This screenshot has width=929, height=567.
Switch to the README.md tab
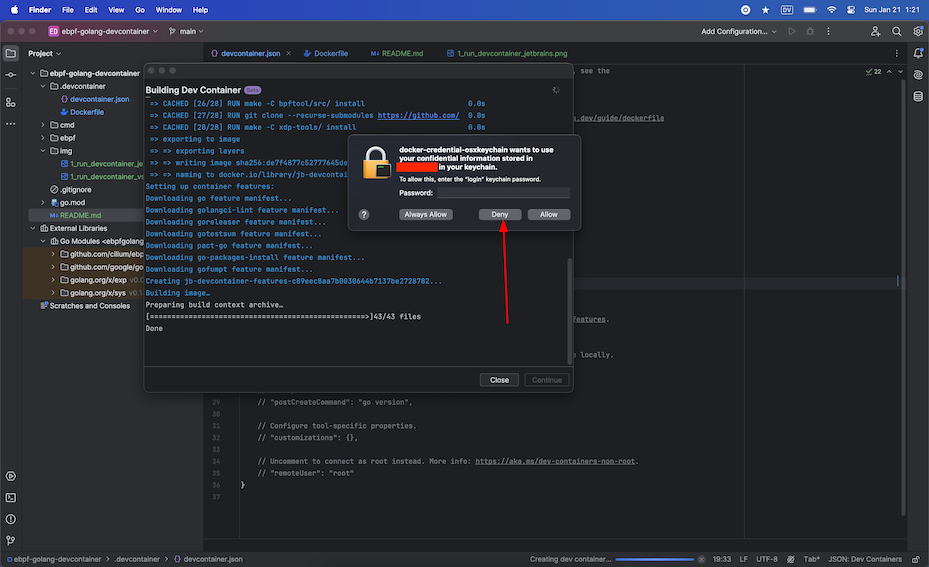click(396, 53)
